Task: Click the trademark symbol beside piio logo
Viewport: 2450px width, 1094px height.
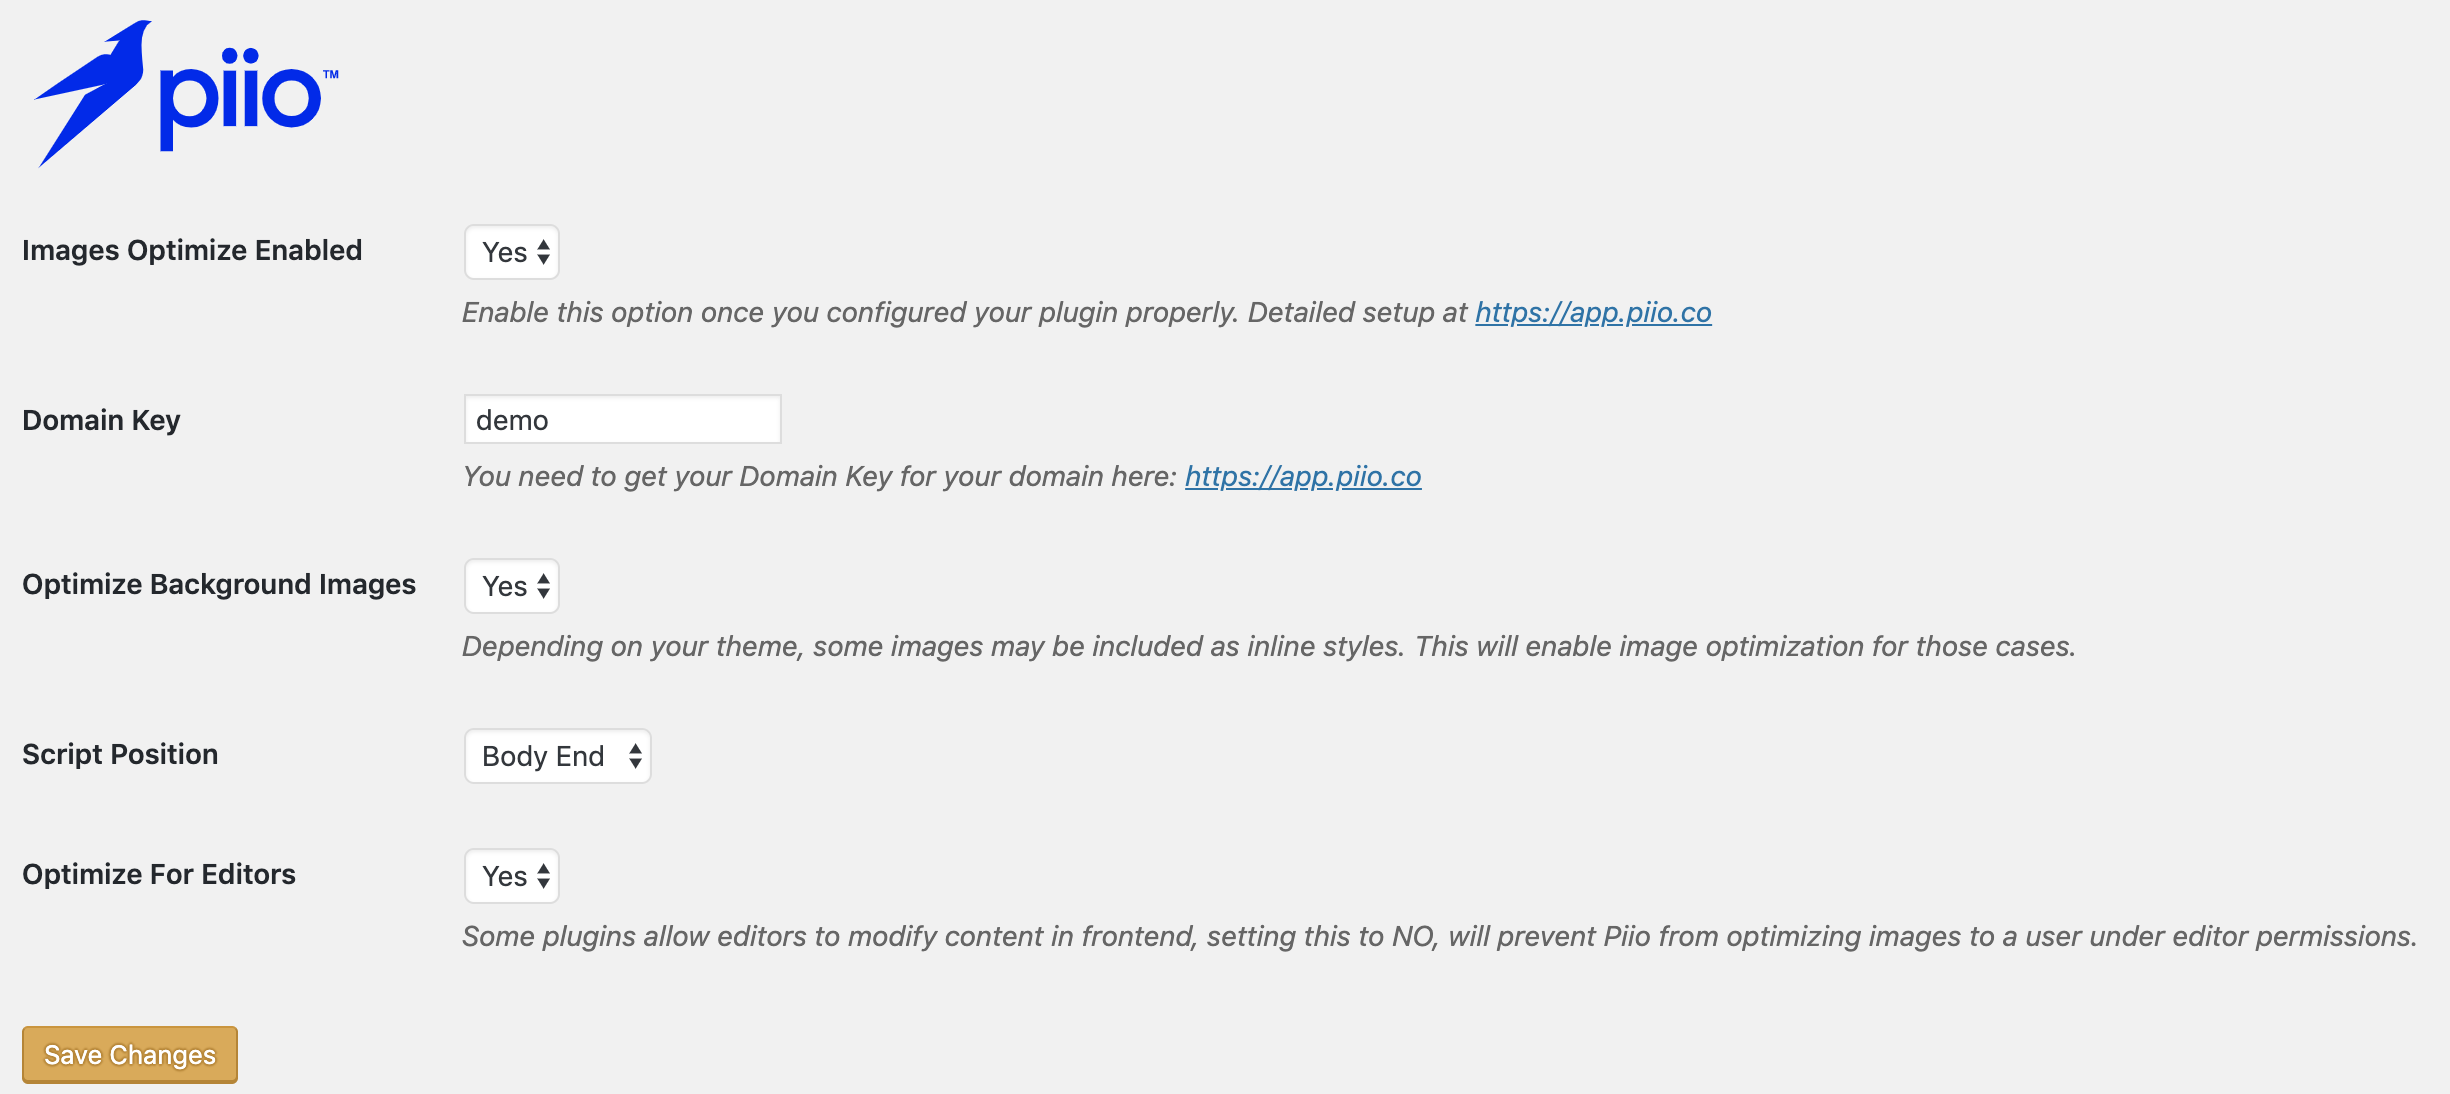Action: coord(331,74)
